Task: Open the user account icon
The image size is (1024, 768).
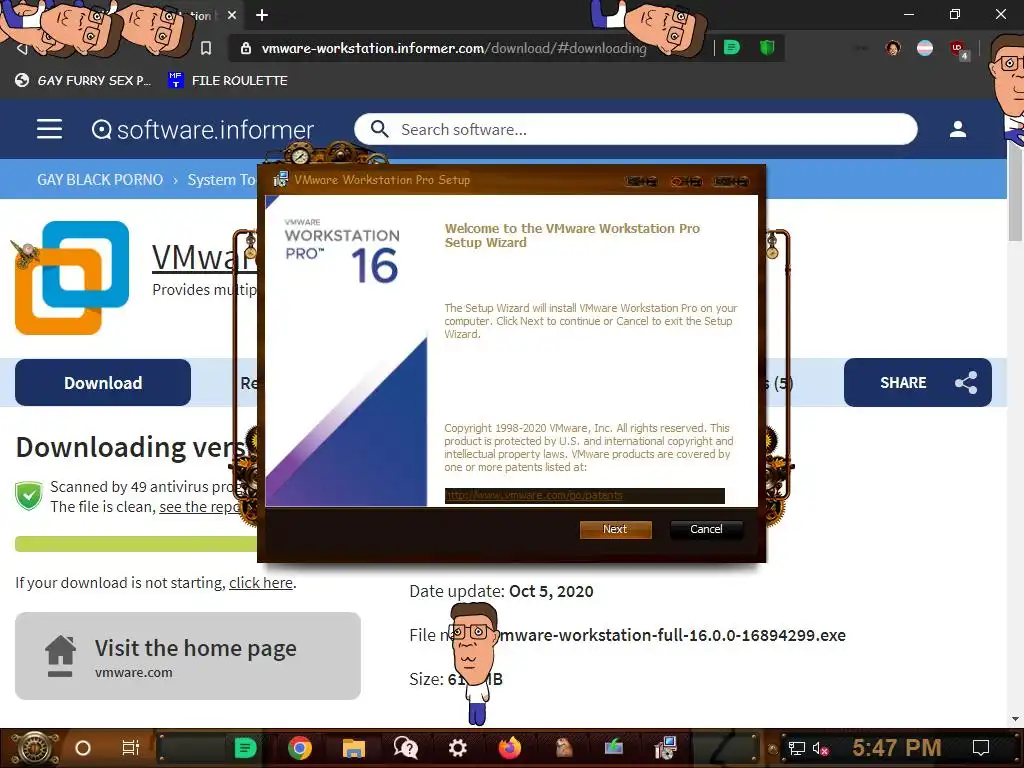Action: coord(957,129)
